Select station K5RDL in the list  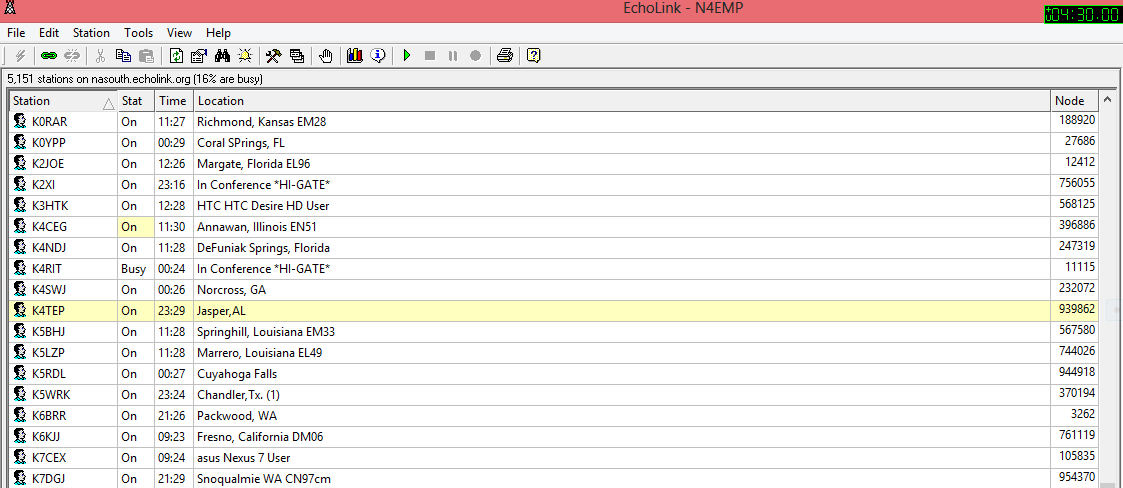tap(49, 373)
